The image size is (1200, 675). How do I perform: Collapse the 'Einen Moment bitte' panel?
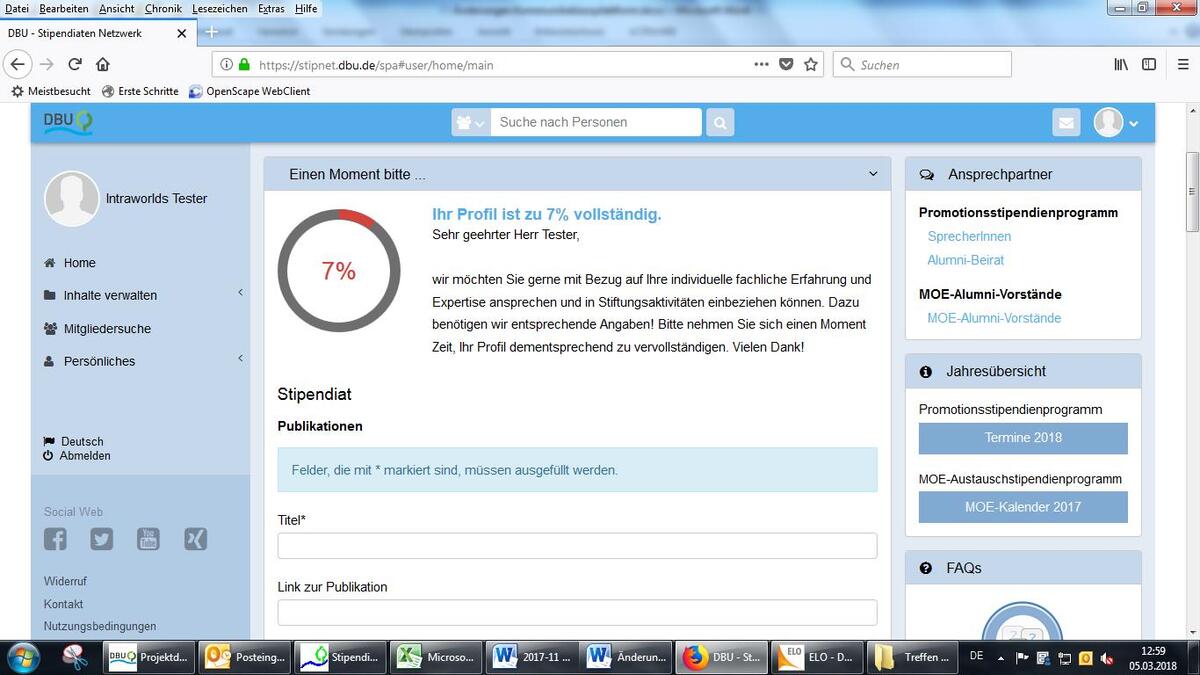(x=873, y=174)
